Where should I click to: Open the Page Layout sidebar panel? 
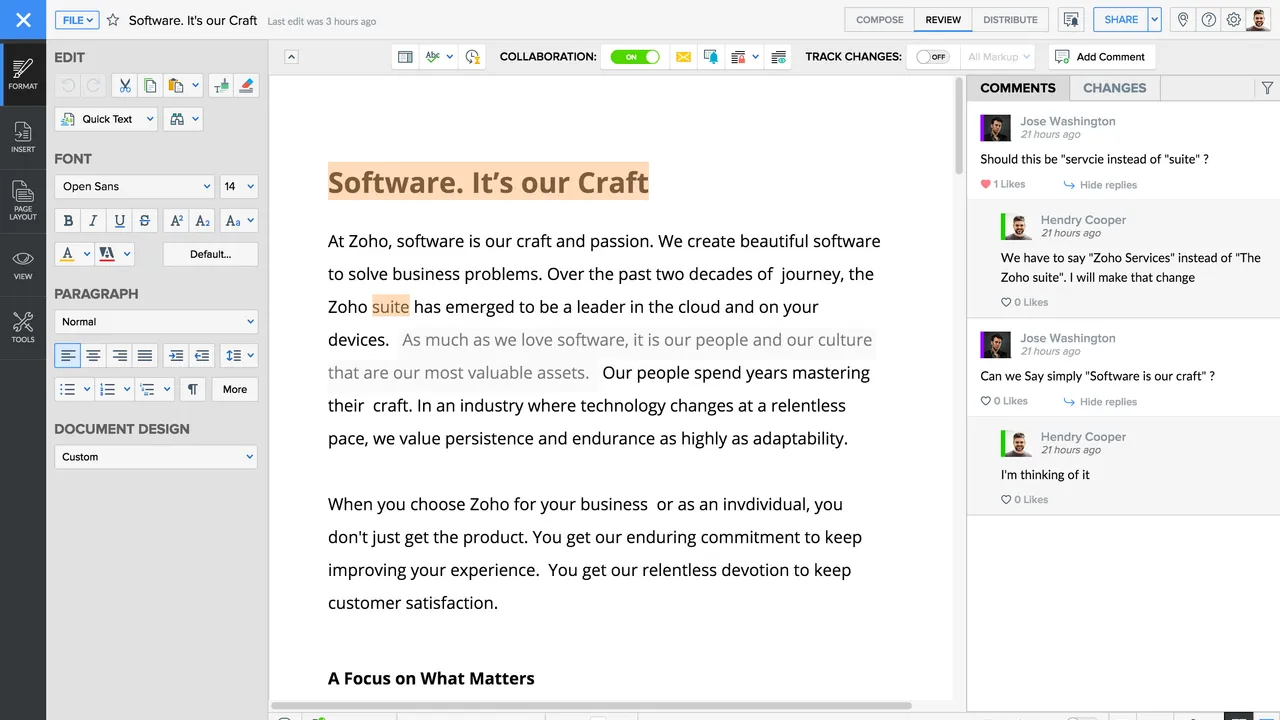[x=23, y=200]
